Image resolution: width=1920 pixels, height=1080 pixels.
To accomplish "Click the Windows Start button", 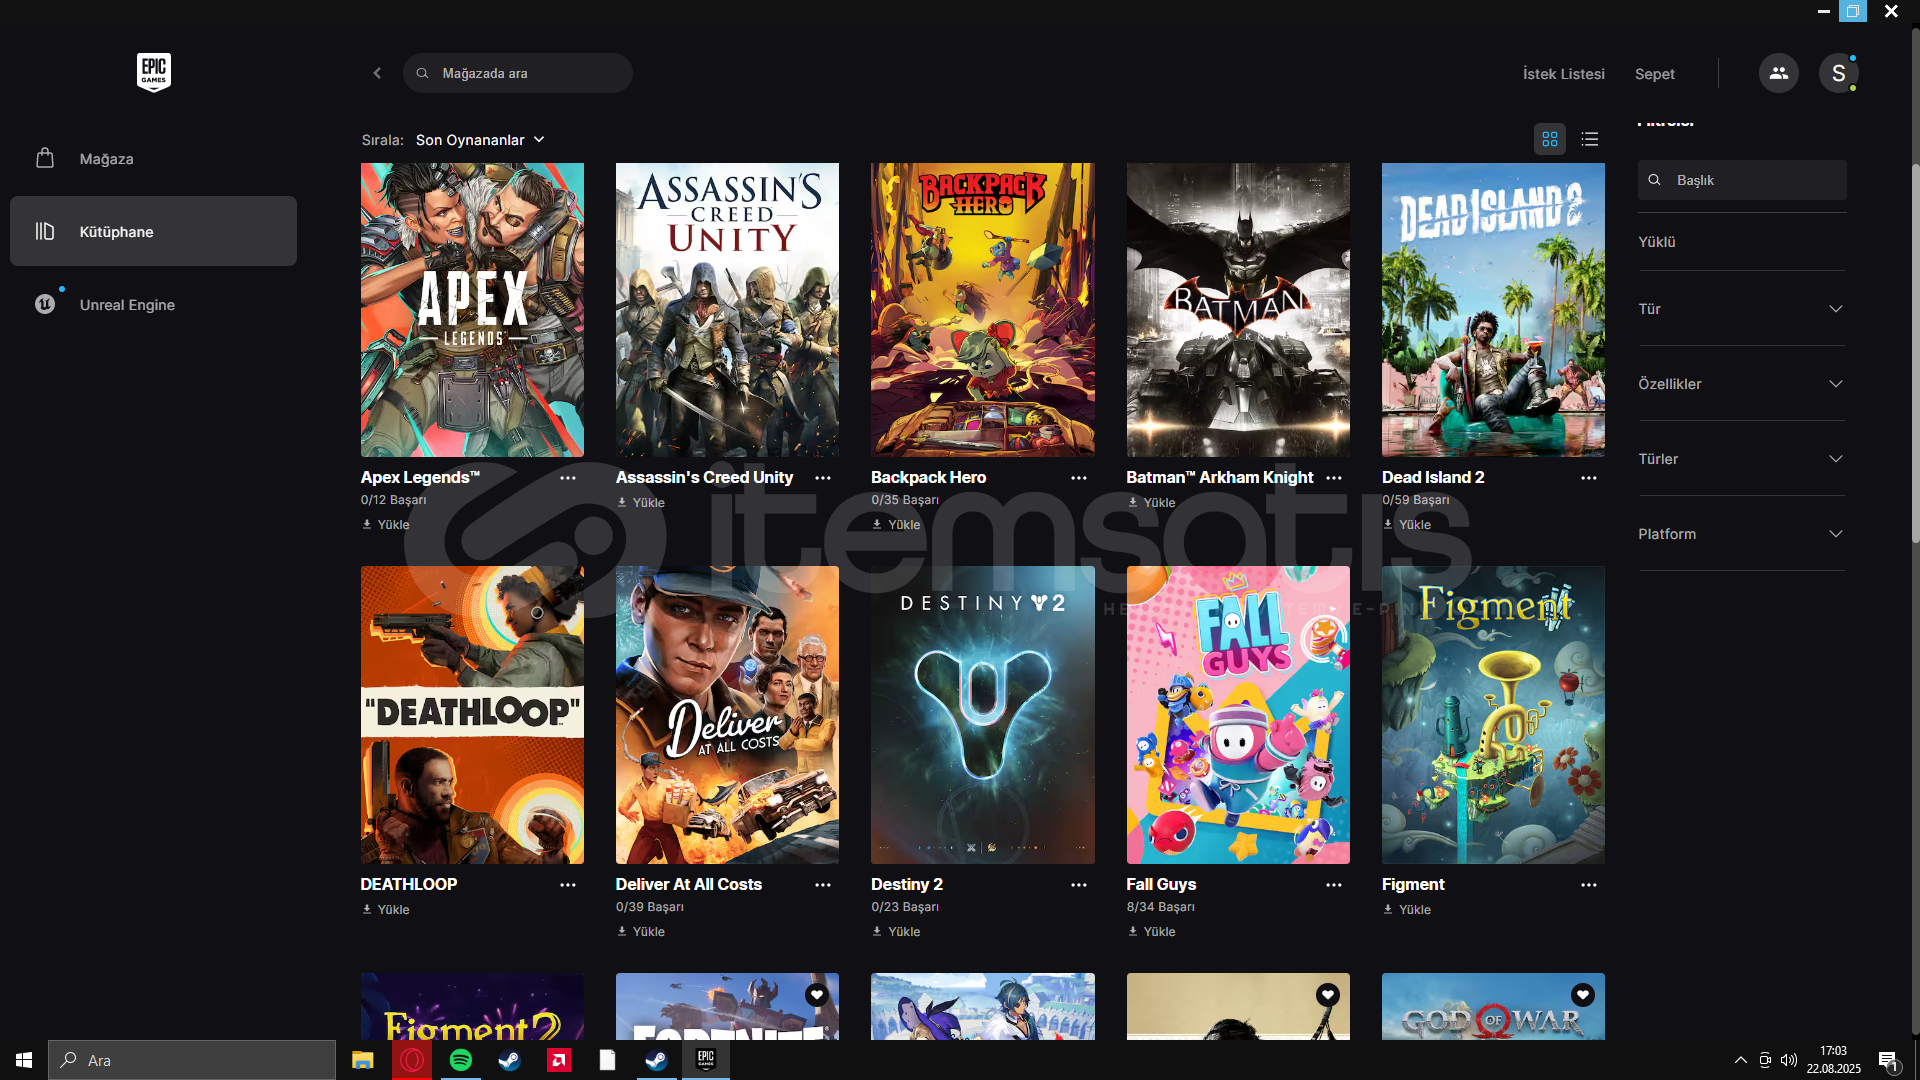I will [x=24, y=1060].
